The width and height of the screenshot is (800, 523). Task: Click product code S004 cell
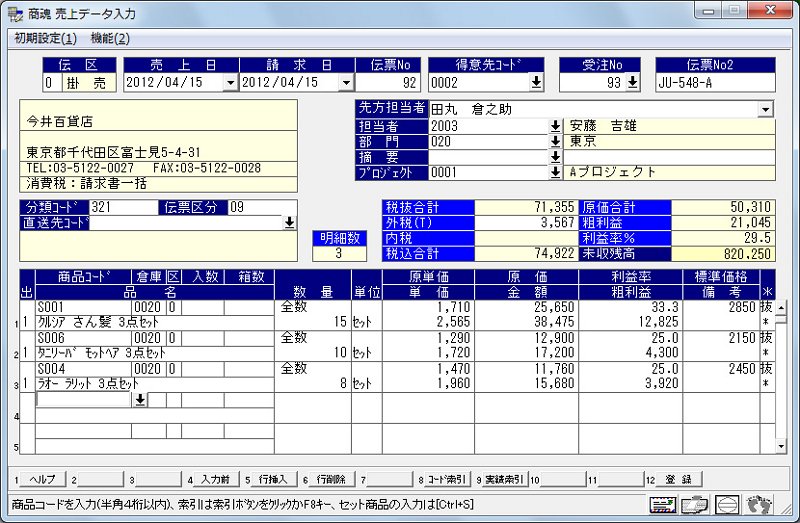pos(84,368)
